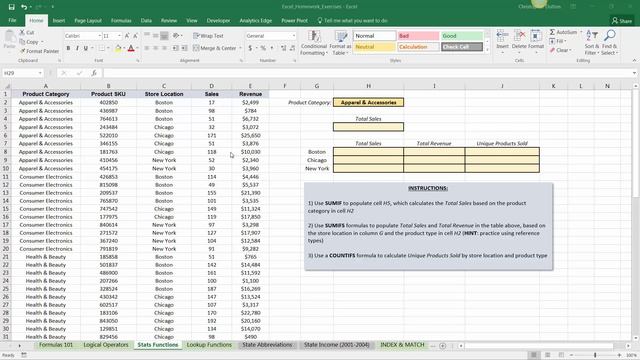
Task: Apply fill color to cell
Action: (118, 49)
